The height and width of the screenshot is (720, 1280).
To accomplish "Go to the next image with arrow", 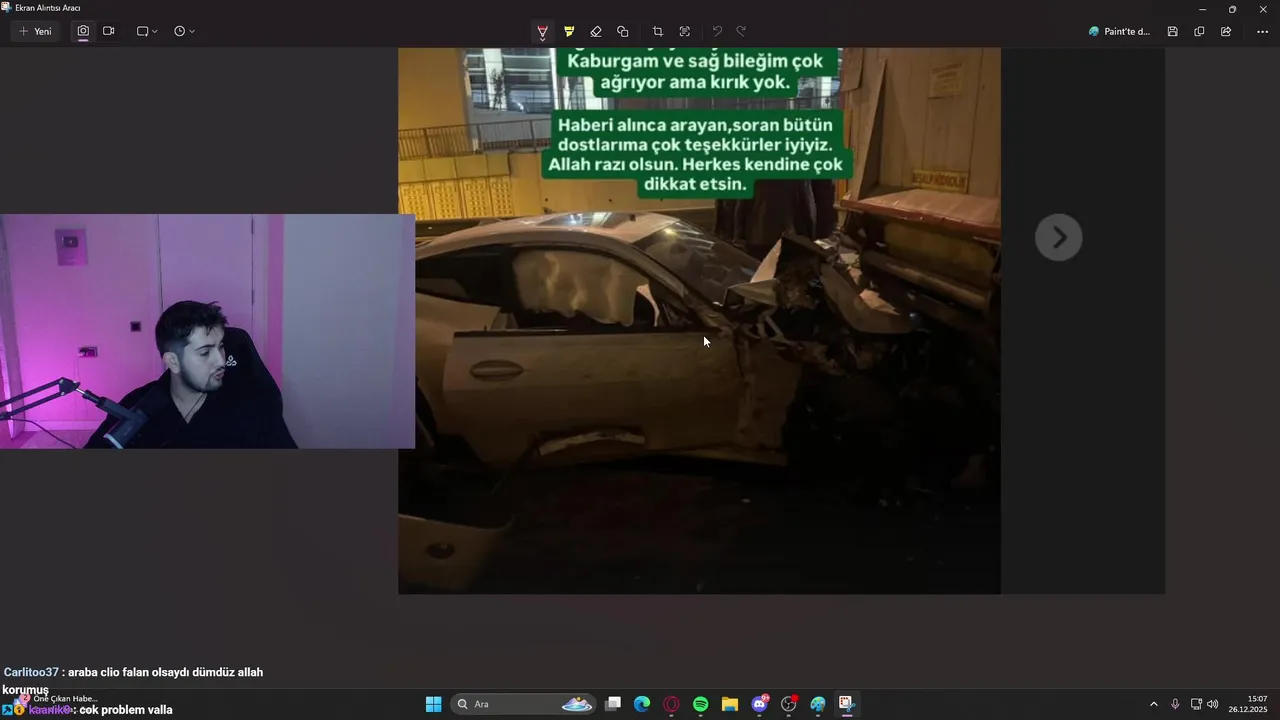I will [1059, 238].
